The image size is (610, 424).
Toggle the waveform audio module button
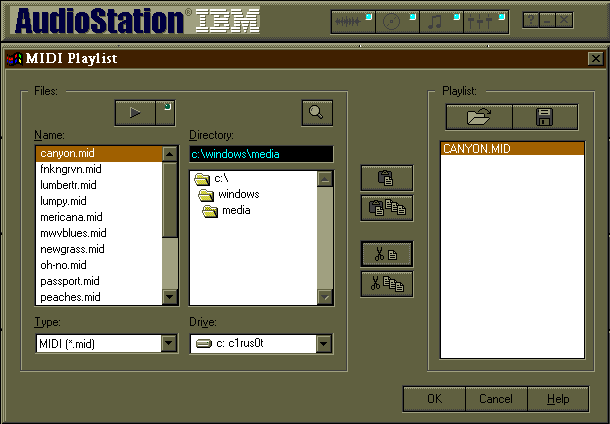tap(349, 20)
